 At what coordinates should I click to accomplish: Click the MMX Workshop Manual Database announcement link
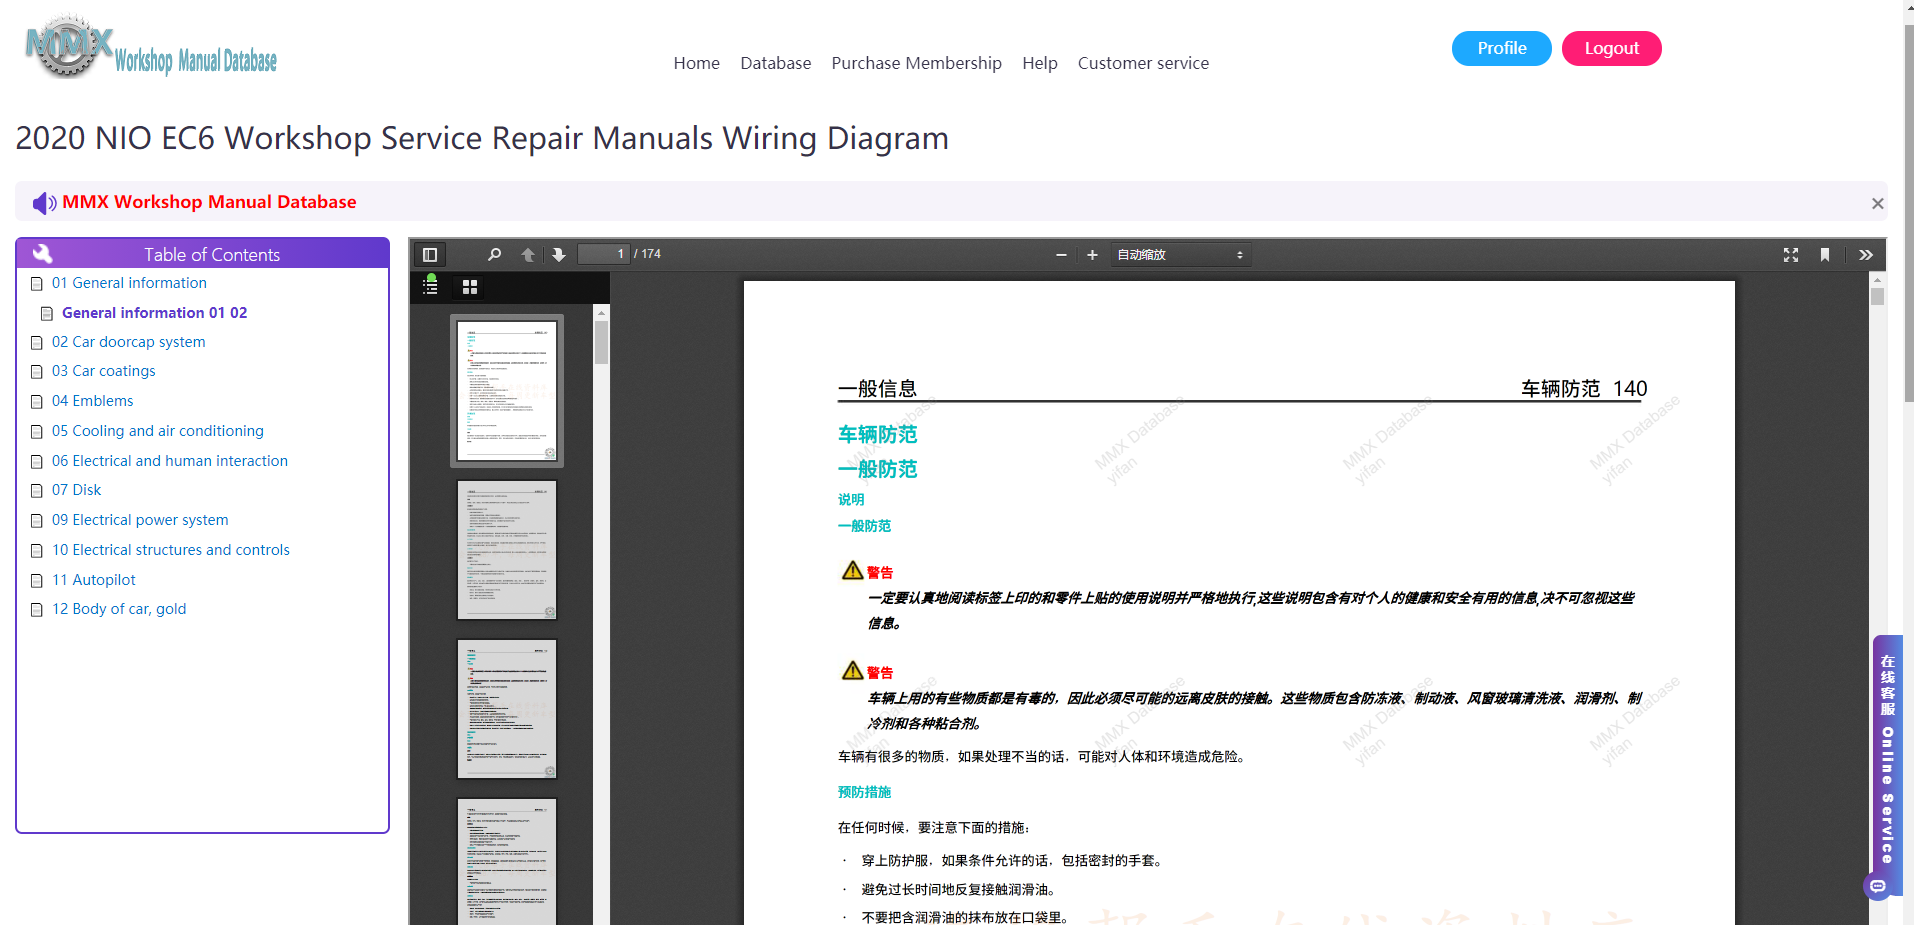click(209, 202)
